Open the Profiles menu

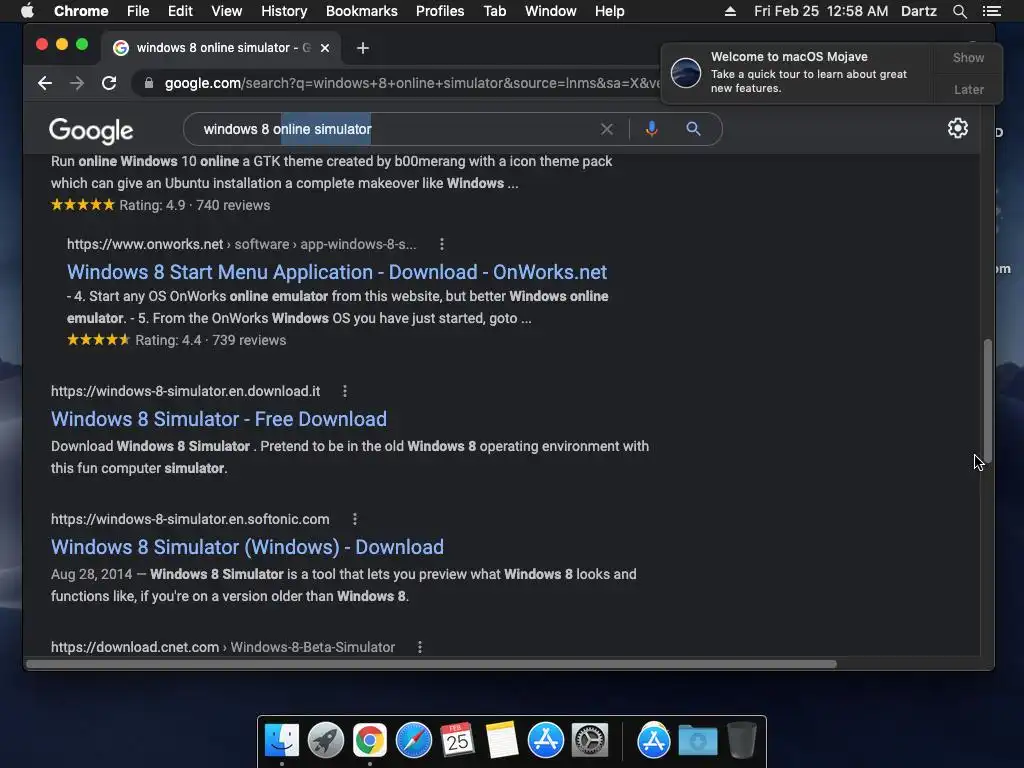tap(440, 11)
